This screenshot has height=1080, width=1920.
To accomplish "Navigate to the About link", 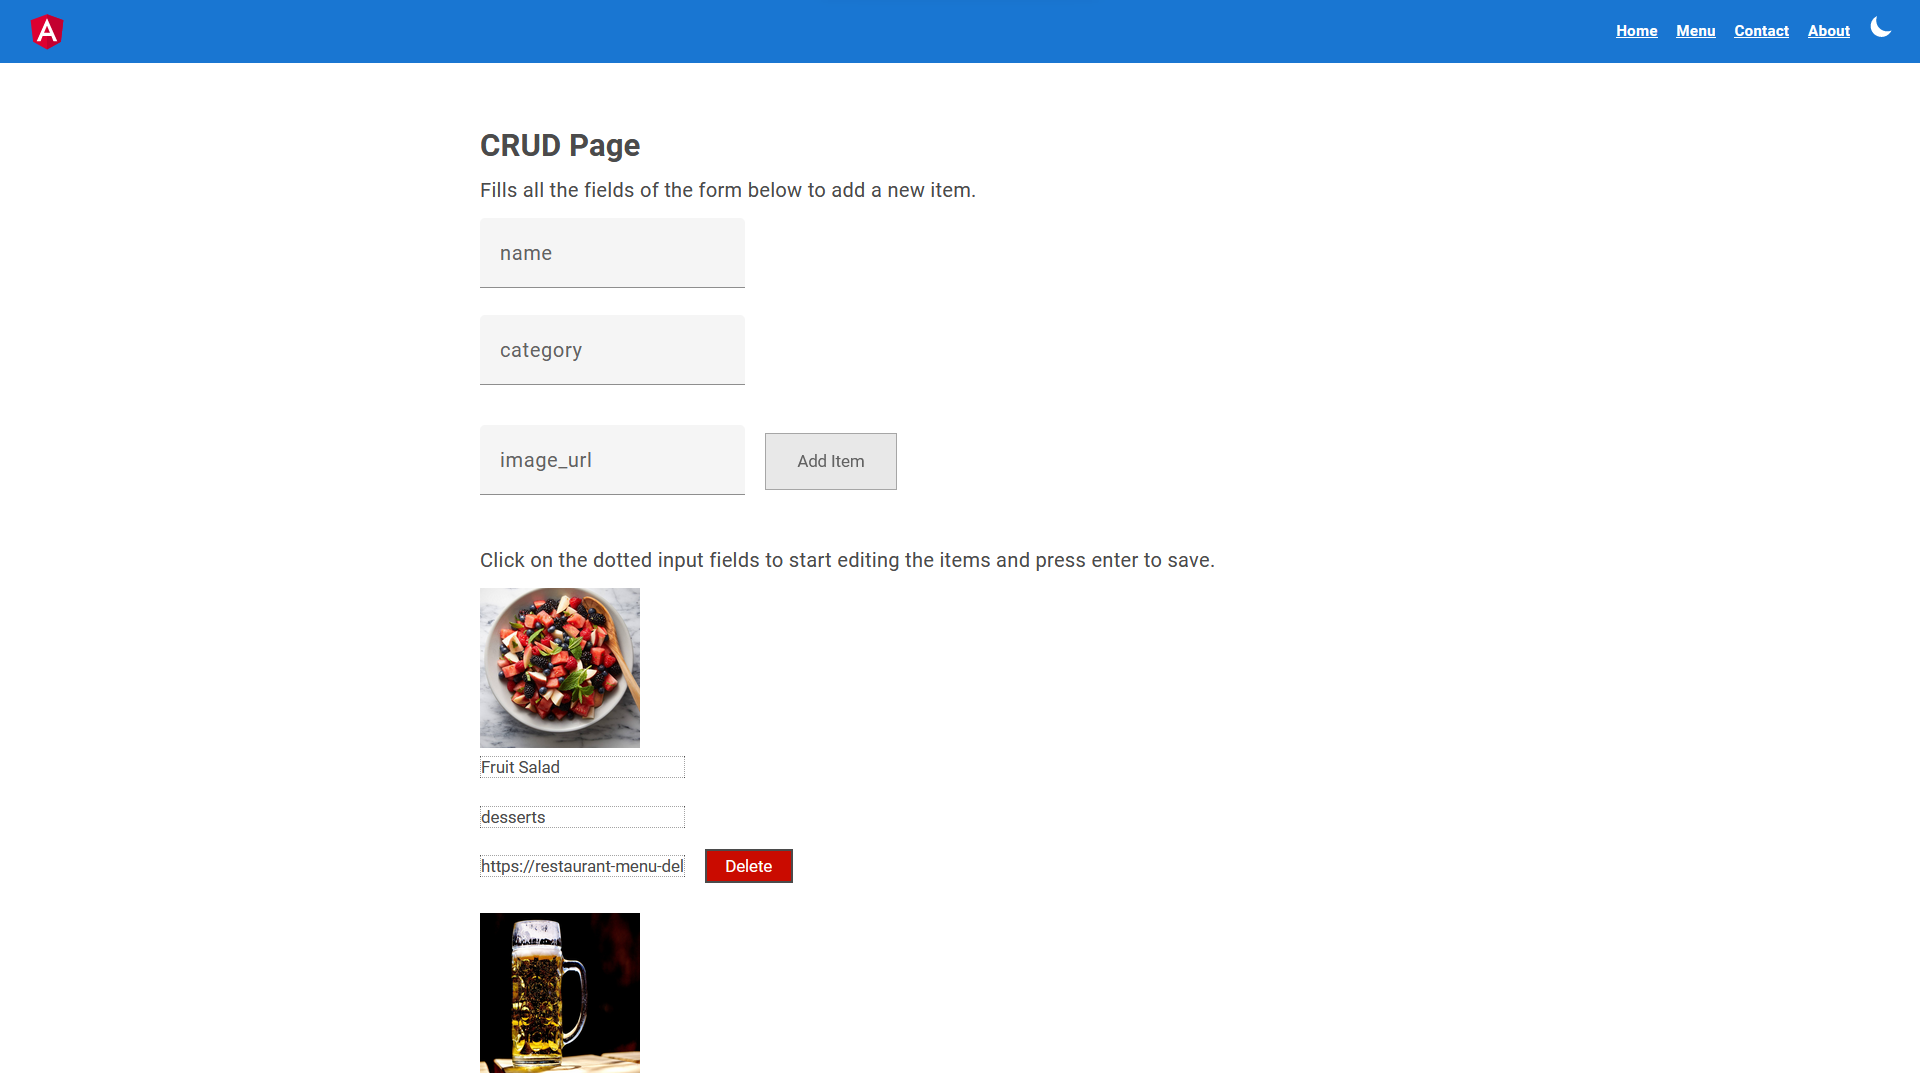I will tap(1828, 31).
